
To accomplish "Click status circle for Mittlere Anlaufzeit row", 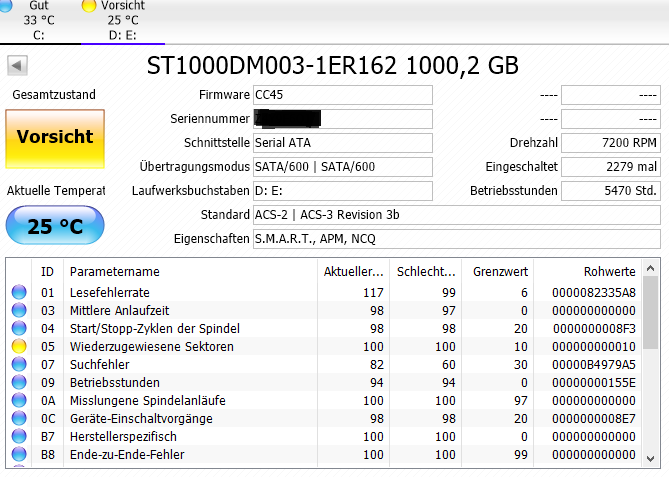I will click(19, 310).
